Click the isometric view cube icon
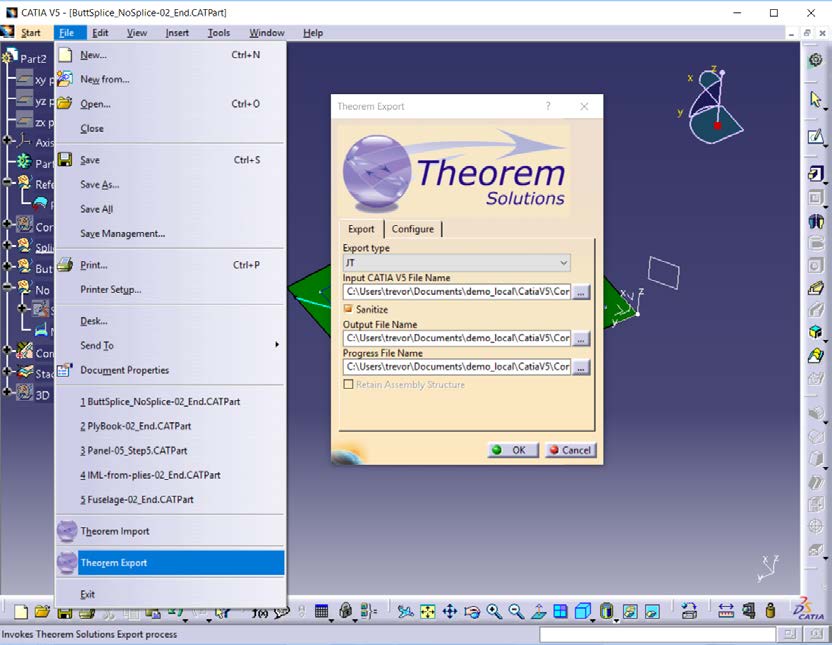 point(583,612)
